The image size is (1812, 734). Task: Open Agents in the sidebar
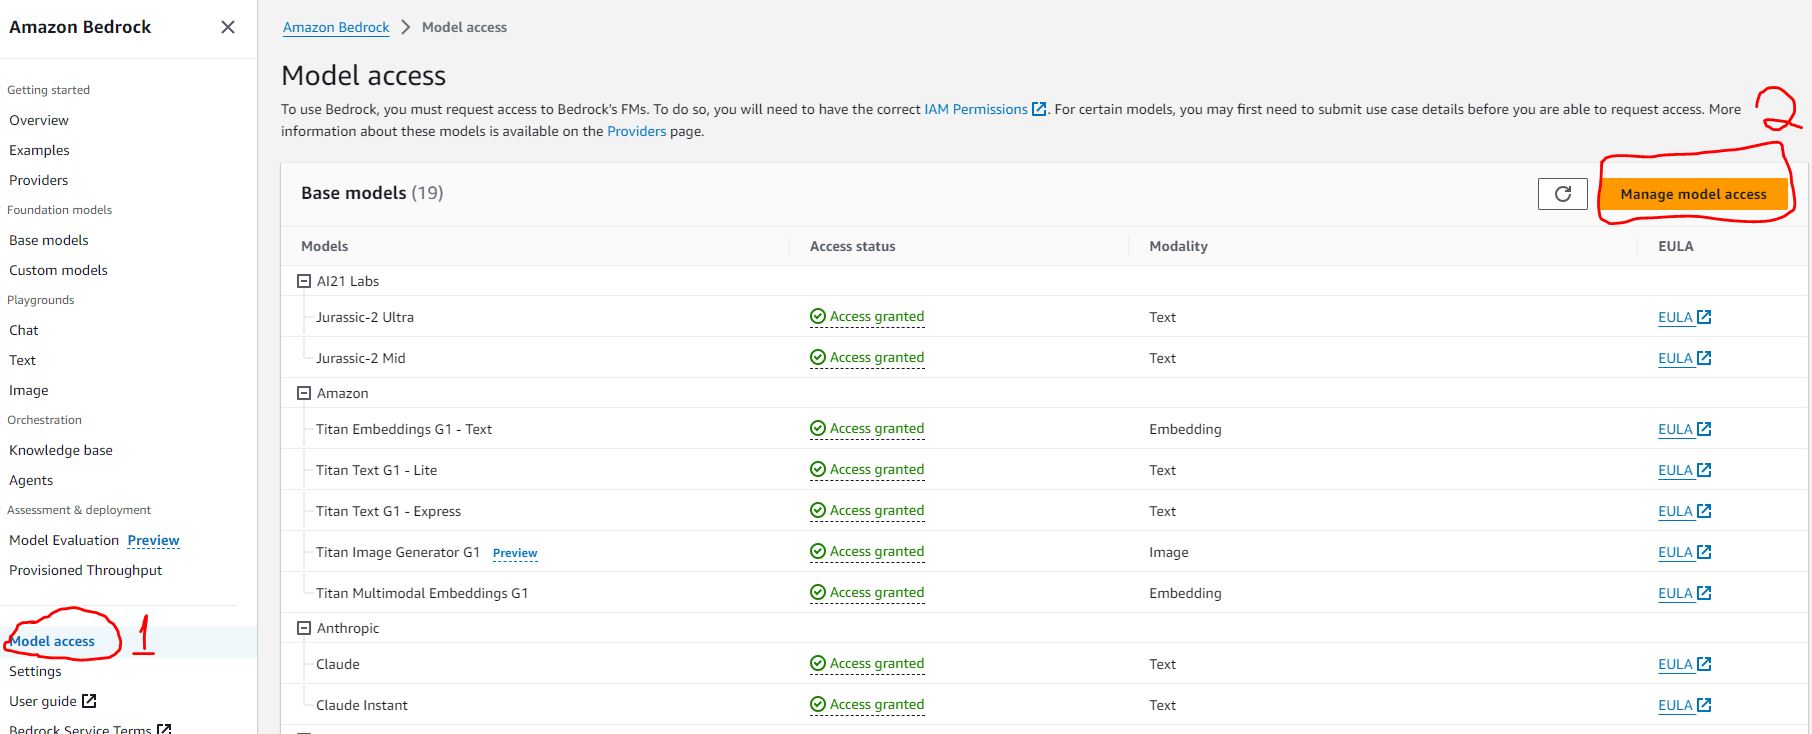pyautogui.click(x=31, y=480)
